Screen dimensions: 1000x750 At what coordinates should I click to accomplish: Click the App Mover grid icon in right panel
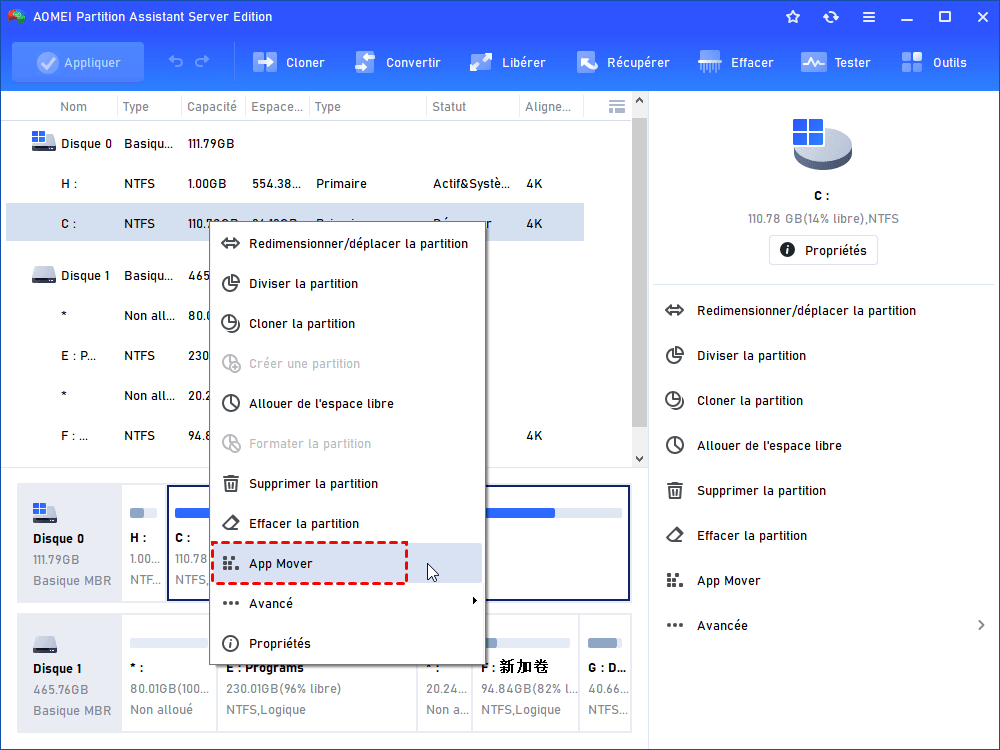pyautogui.click(x=675, y=580)
